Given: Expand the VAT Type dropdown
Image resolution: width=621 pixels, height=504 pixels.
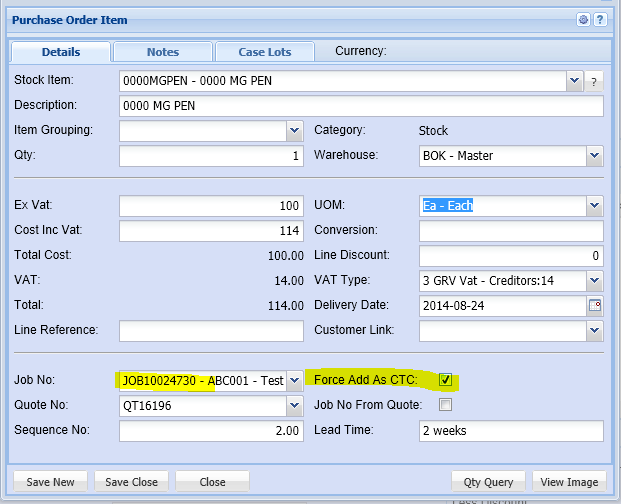Looking at the screenshot, I should pyautogui.click(x=594, y=281).
